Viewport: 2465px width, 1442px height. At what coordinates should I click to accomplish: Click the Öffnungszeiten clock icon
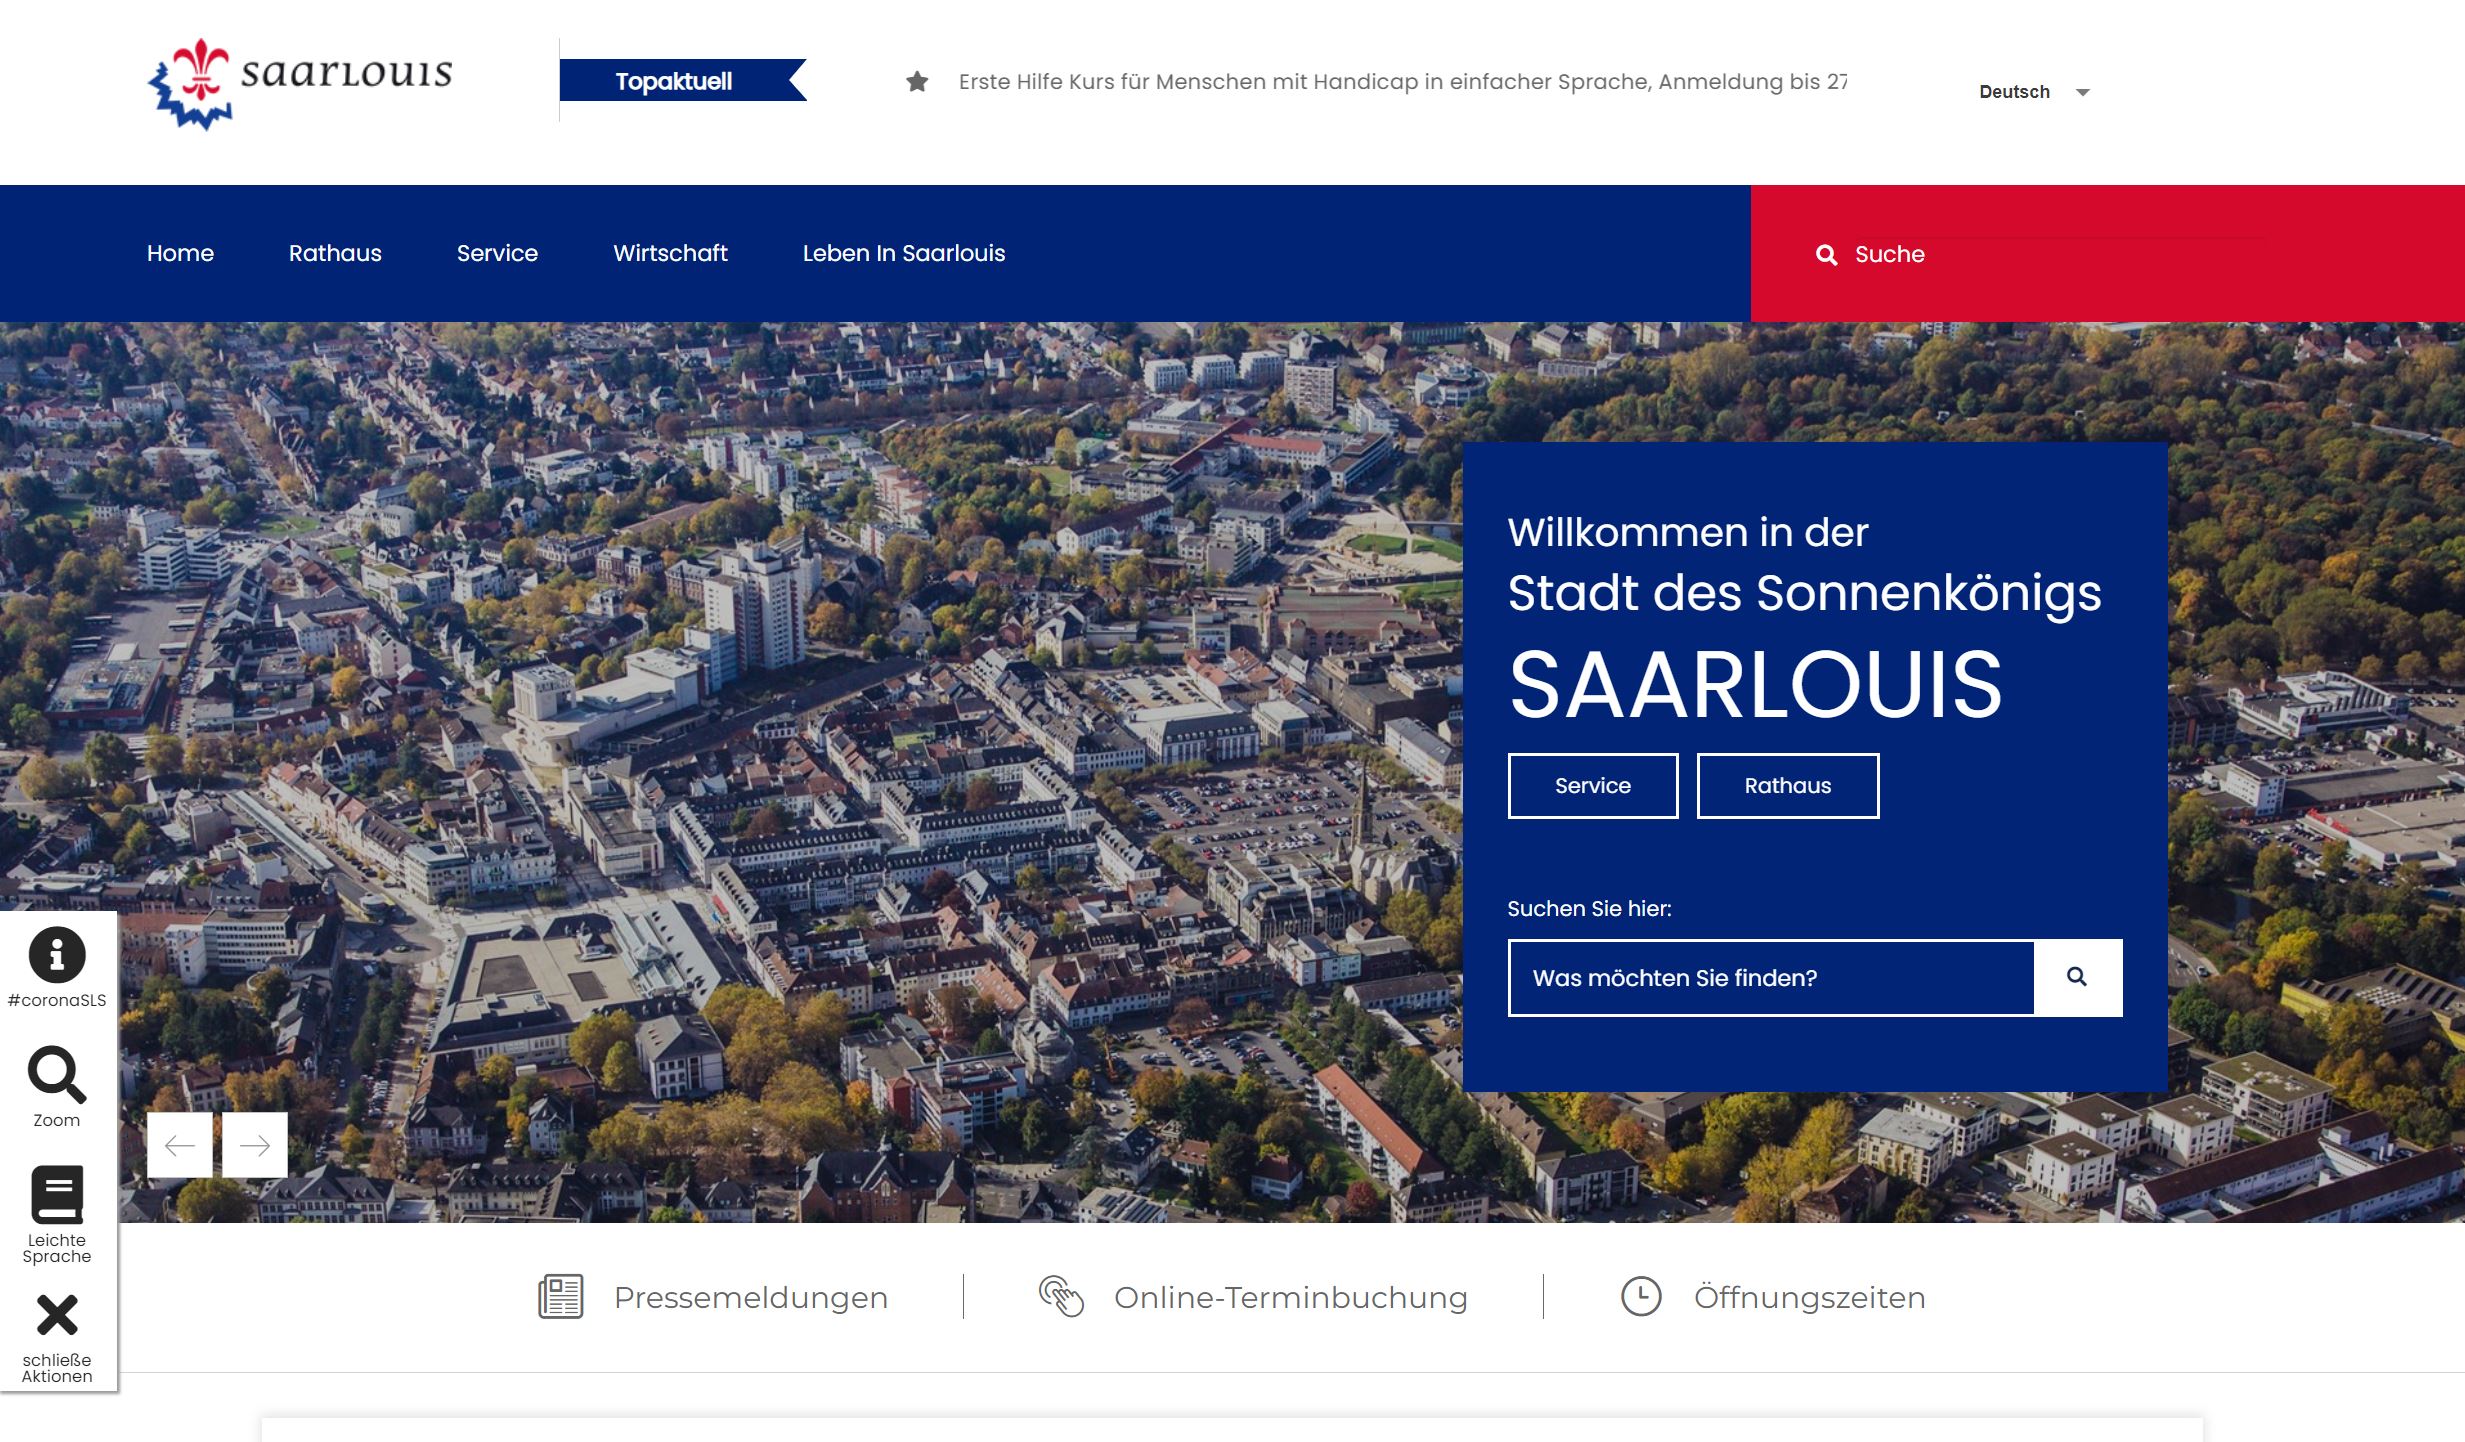(x=1641, y=1297)
